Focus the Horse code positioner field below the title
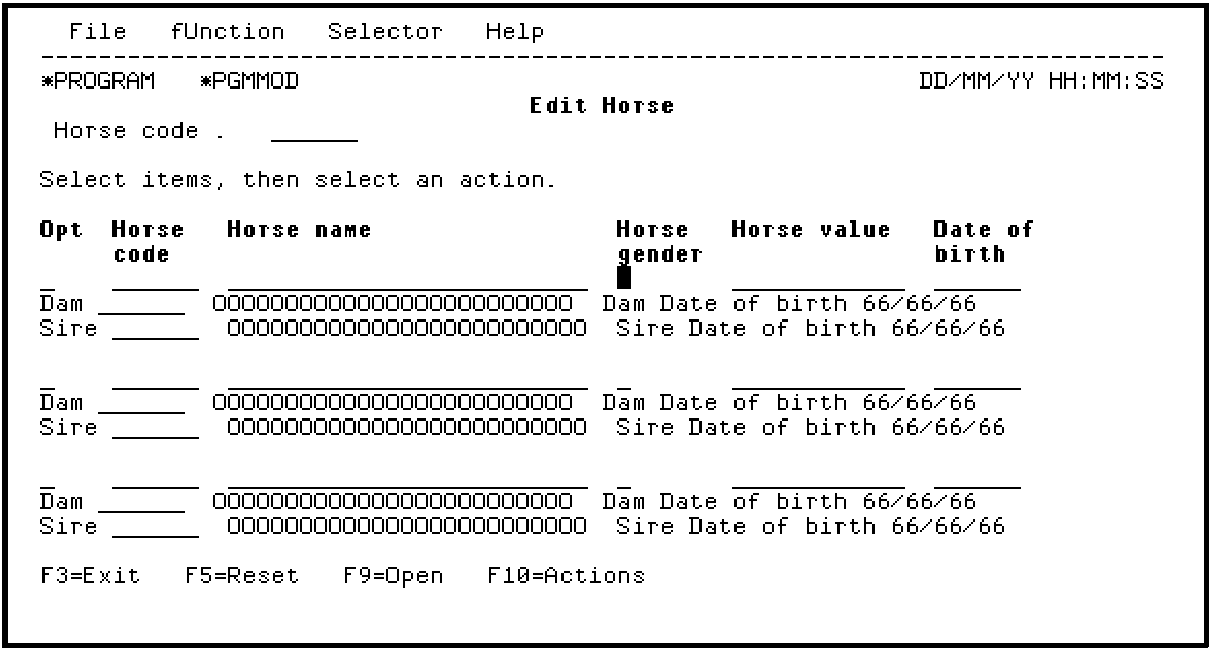The width and height of the screenshot is (1211, 650). click(x=314, y=131)
